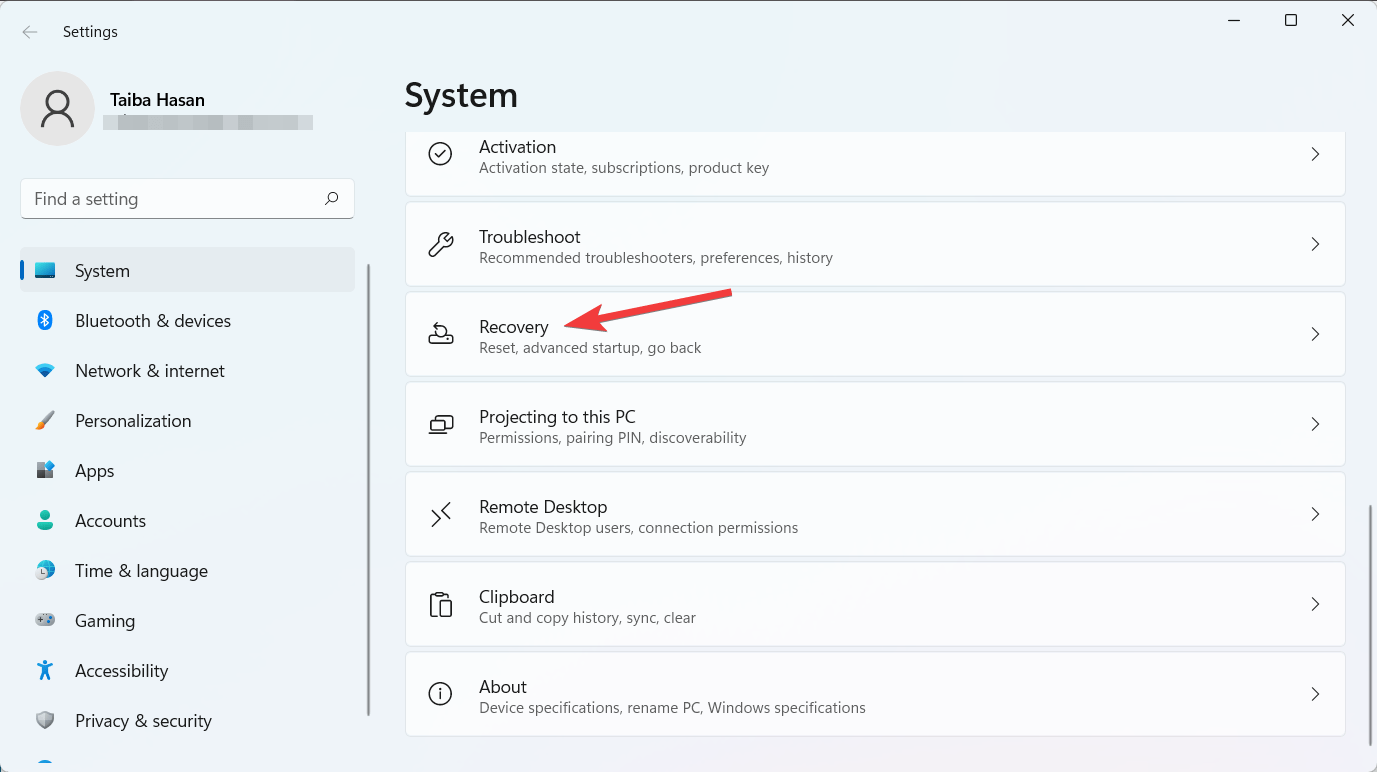Click the Recovery icon in System list

click(x=440, y=334)
